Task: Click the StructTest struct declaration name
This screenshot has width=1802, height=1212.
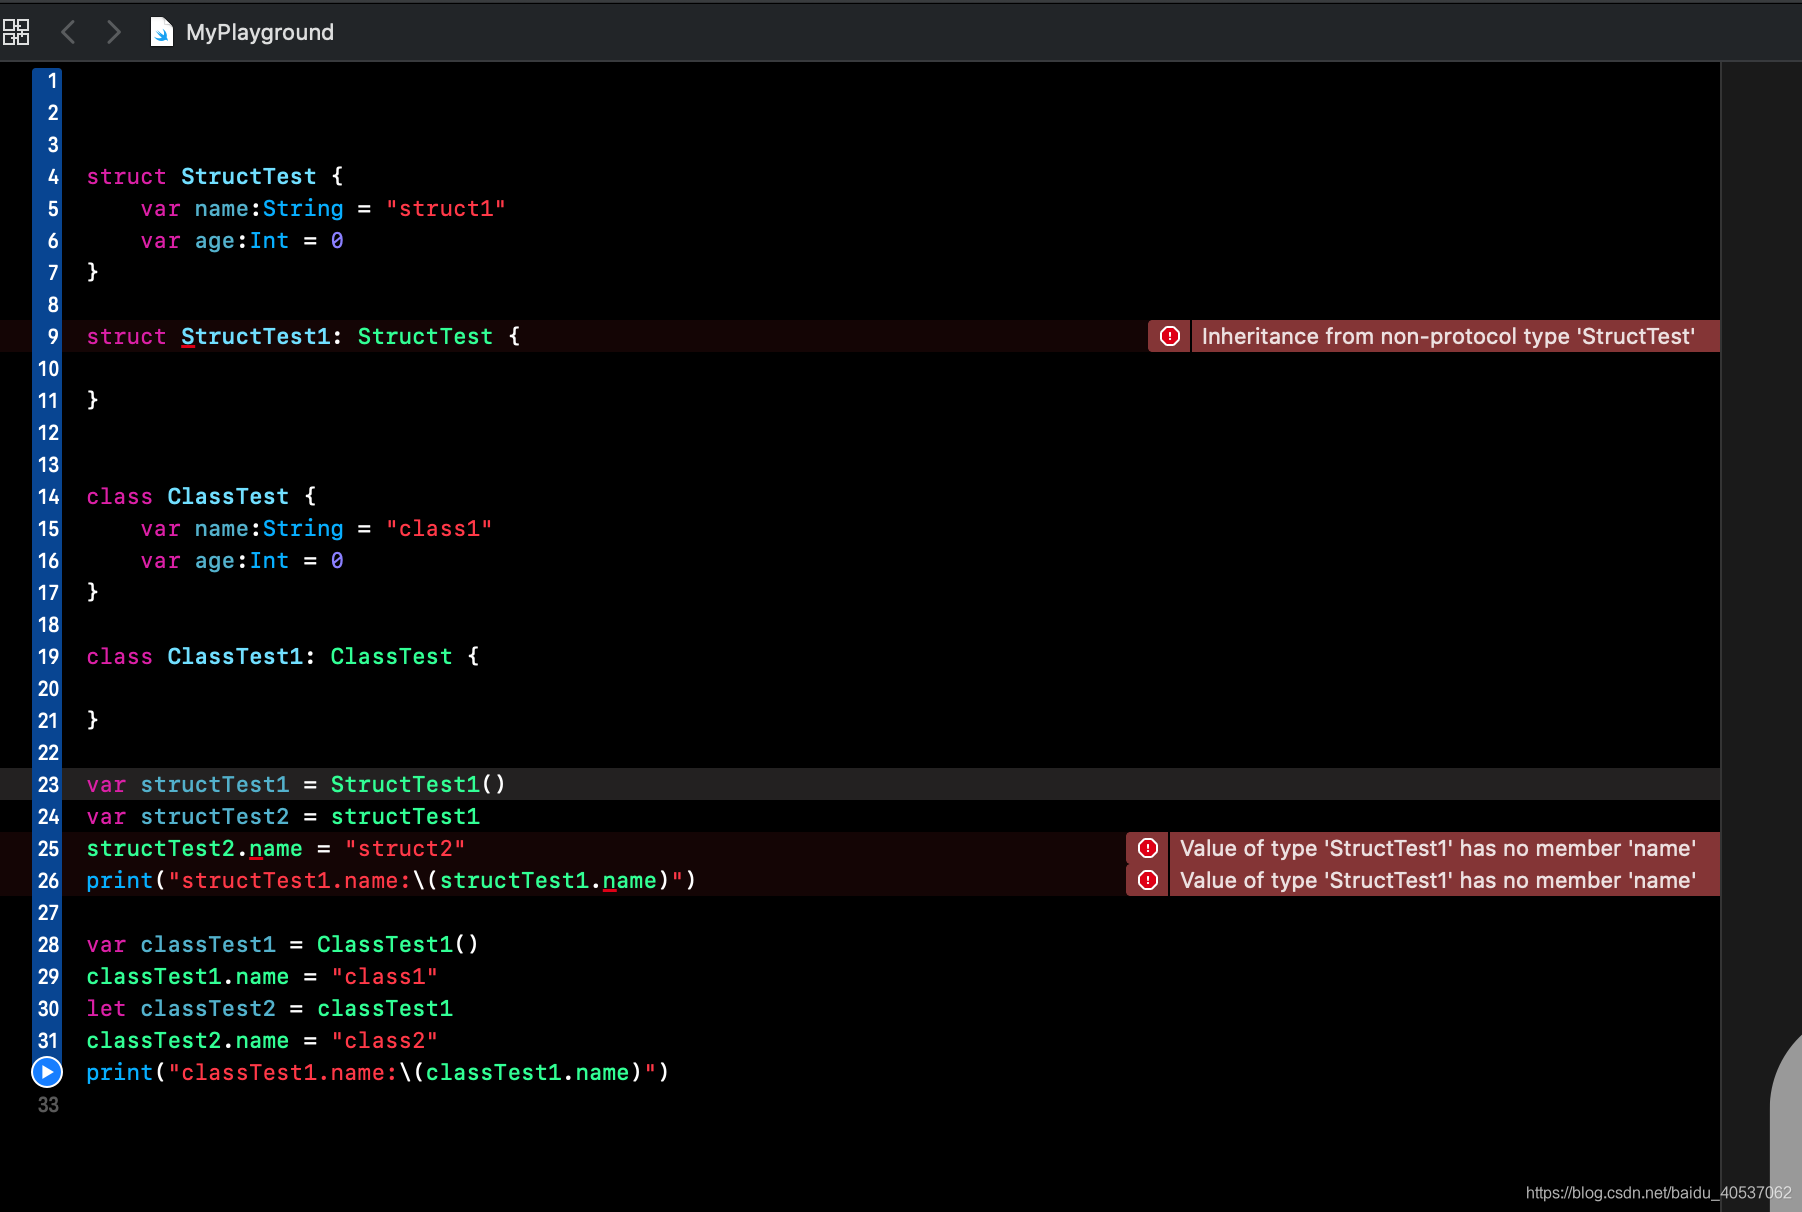Action: [248, 177]
